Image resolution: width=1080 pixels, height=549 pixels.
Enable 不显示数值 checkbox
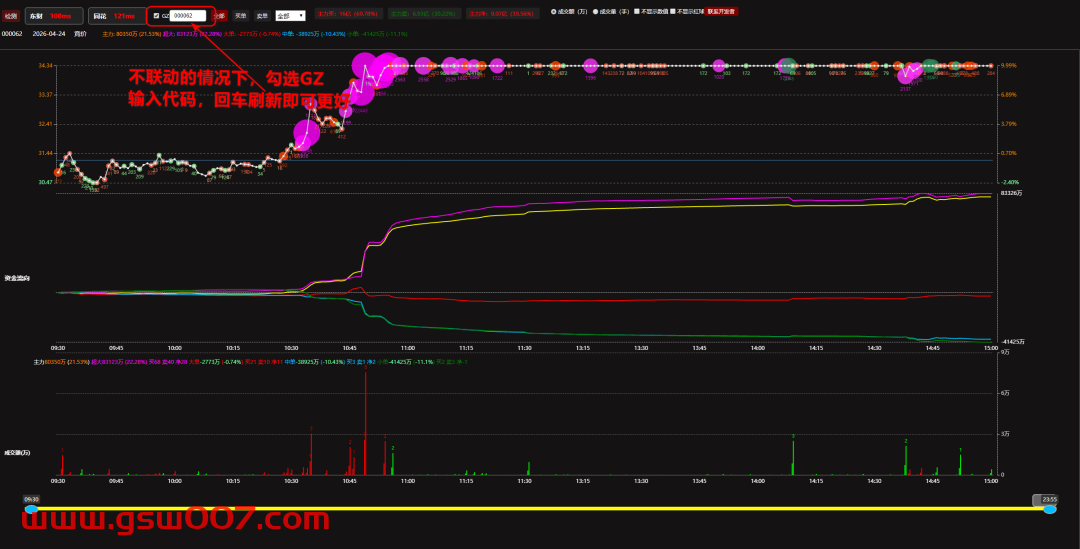(637, 11)
